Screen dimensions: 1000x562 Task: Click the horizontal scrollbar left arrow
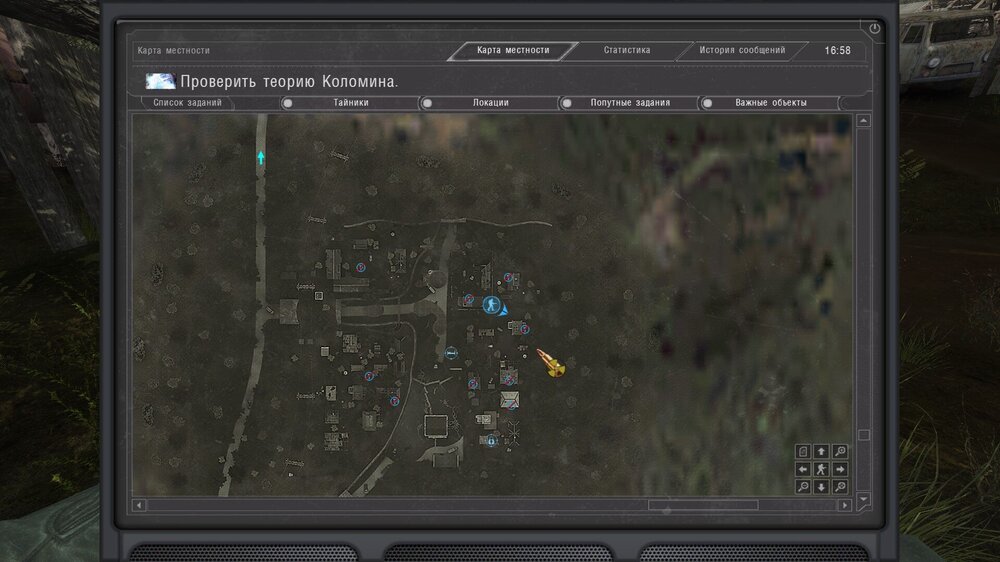point(139,505)
